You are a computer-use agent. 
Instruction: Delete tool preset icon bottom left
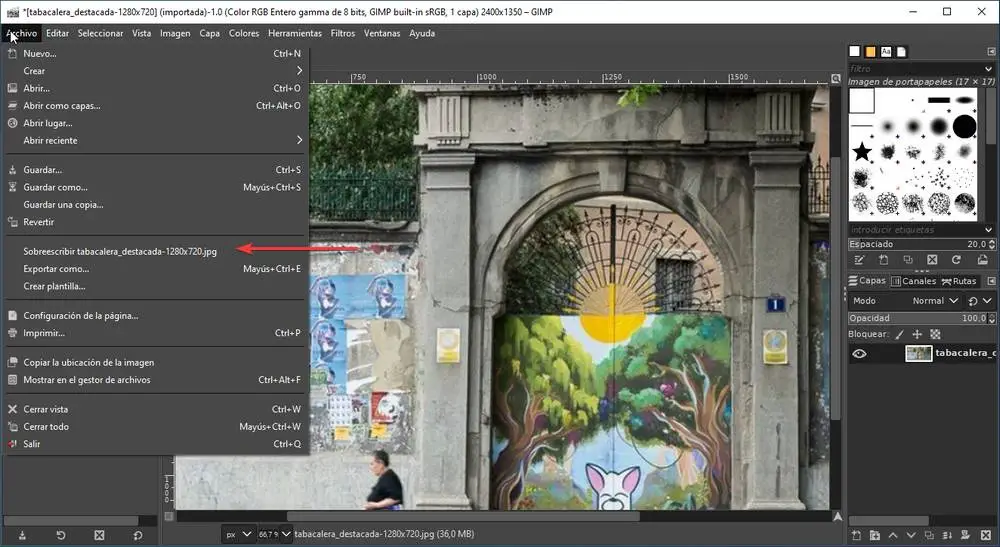(99, 536)
